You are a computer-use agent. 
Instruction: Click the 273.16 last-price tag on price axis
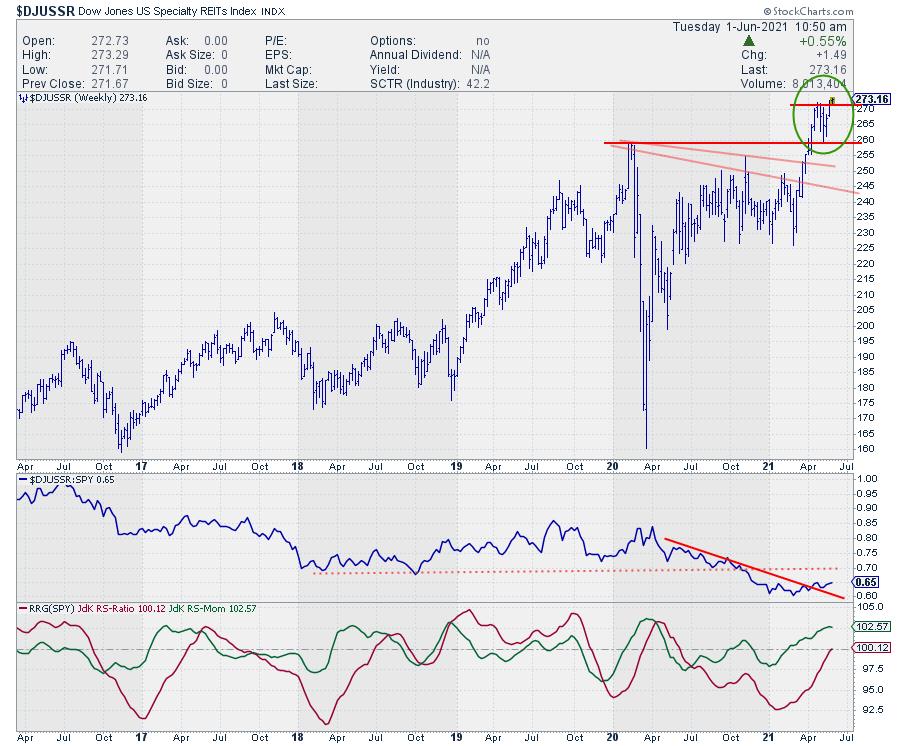coord(874,99)
